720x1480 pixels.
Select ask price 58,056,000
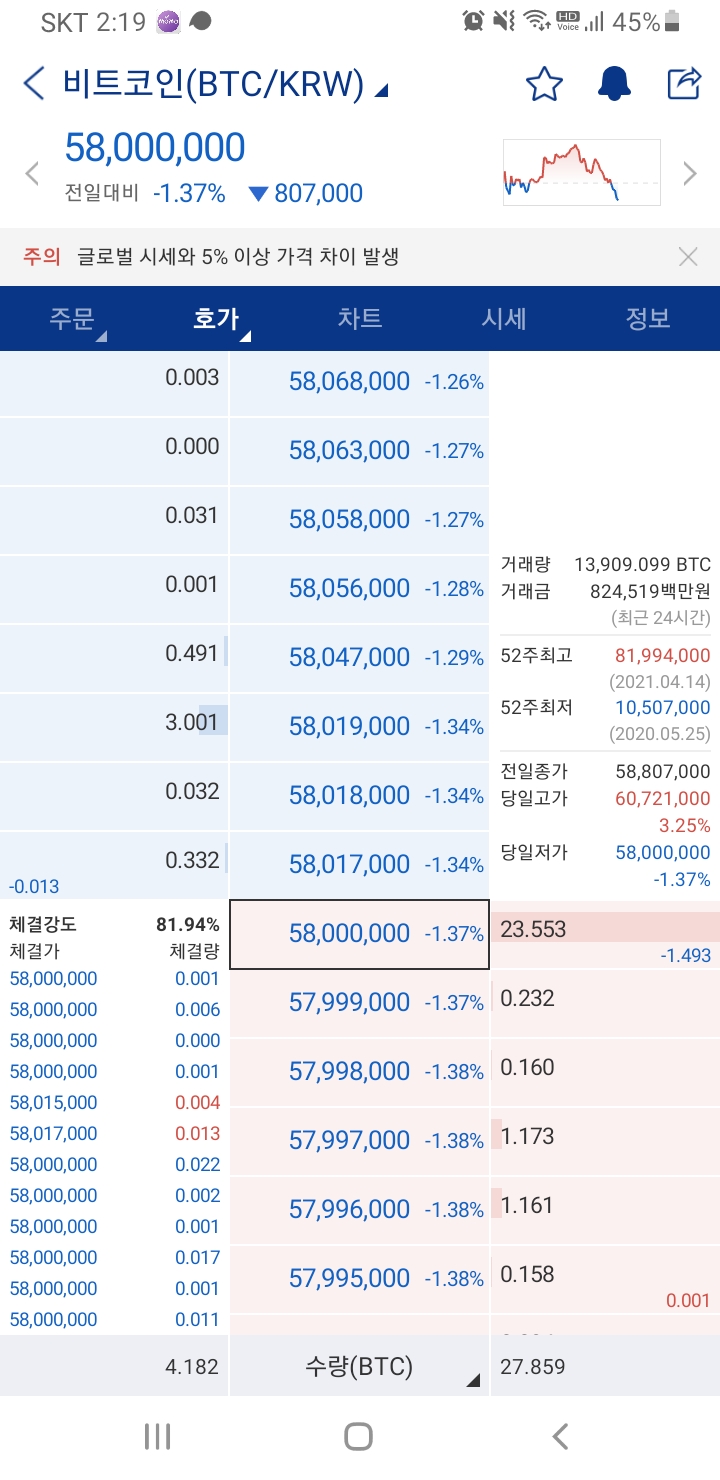[x=359, y=589]
